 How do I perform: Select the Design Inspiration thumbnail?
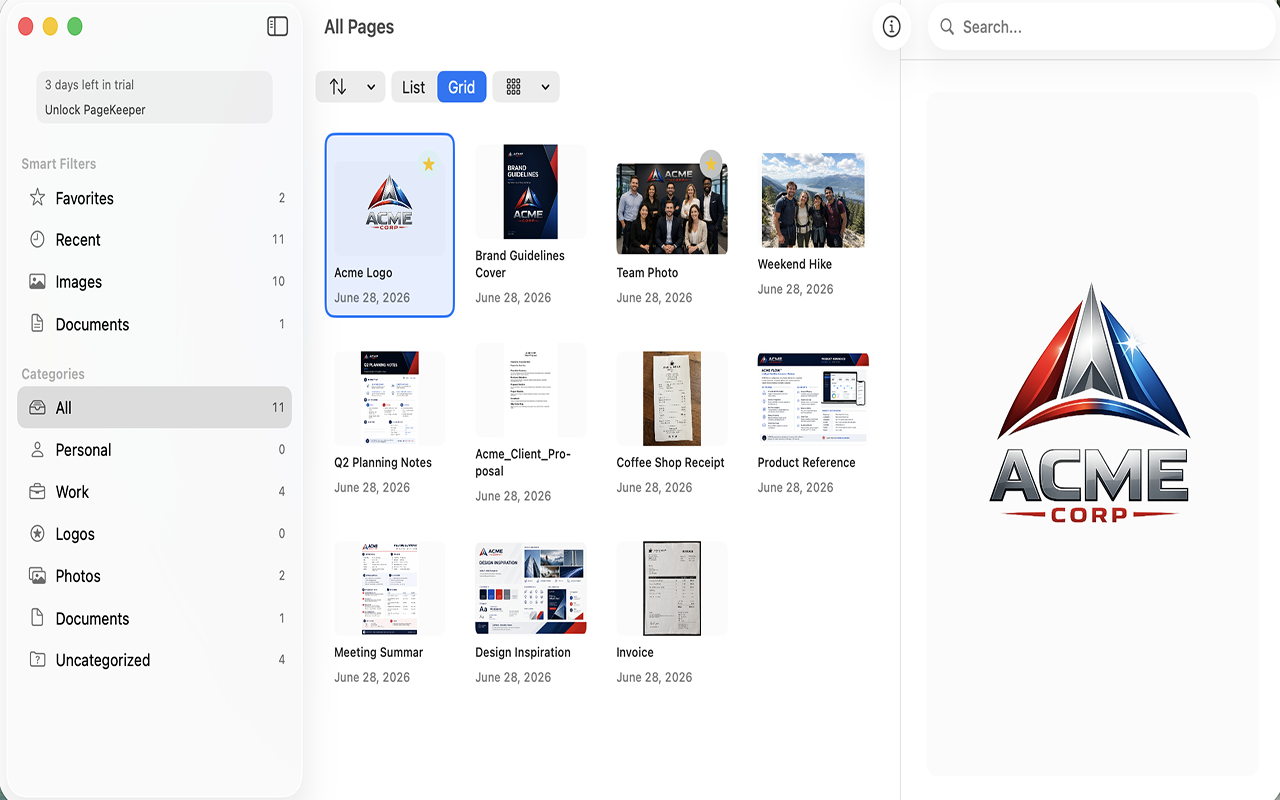pyautogui.click(x=531, y=589)
